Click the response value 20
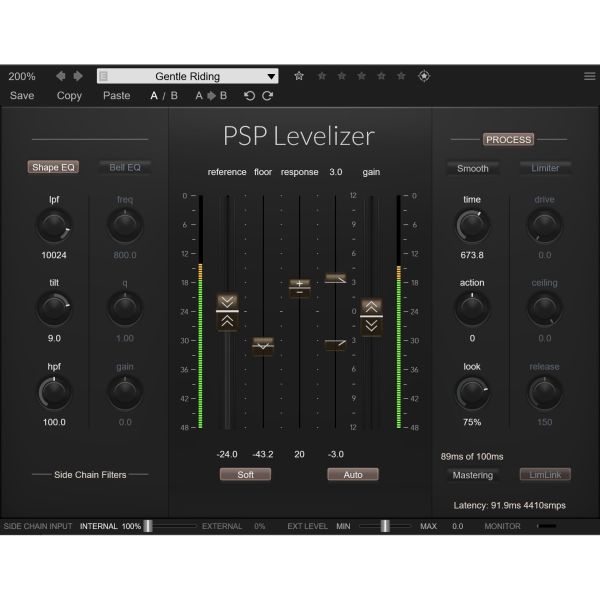Image resolution: width=600 pixels, height=600 pixels. coord(299,454)
